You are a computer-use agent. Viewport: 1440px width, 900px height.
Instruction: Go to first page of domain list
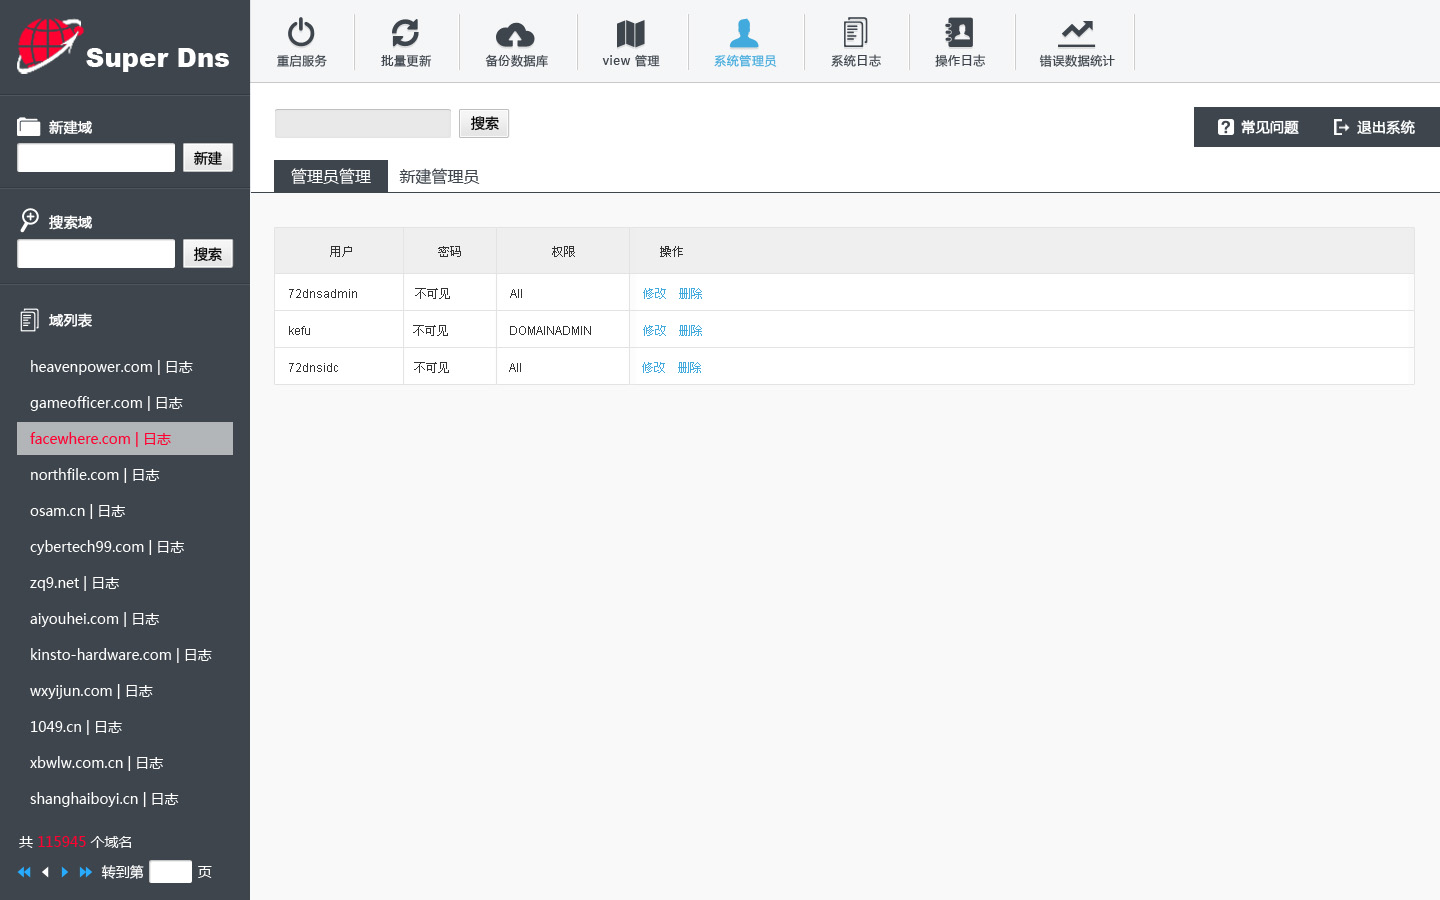24,872
